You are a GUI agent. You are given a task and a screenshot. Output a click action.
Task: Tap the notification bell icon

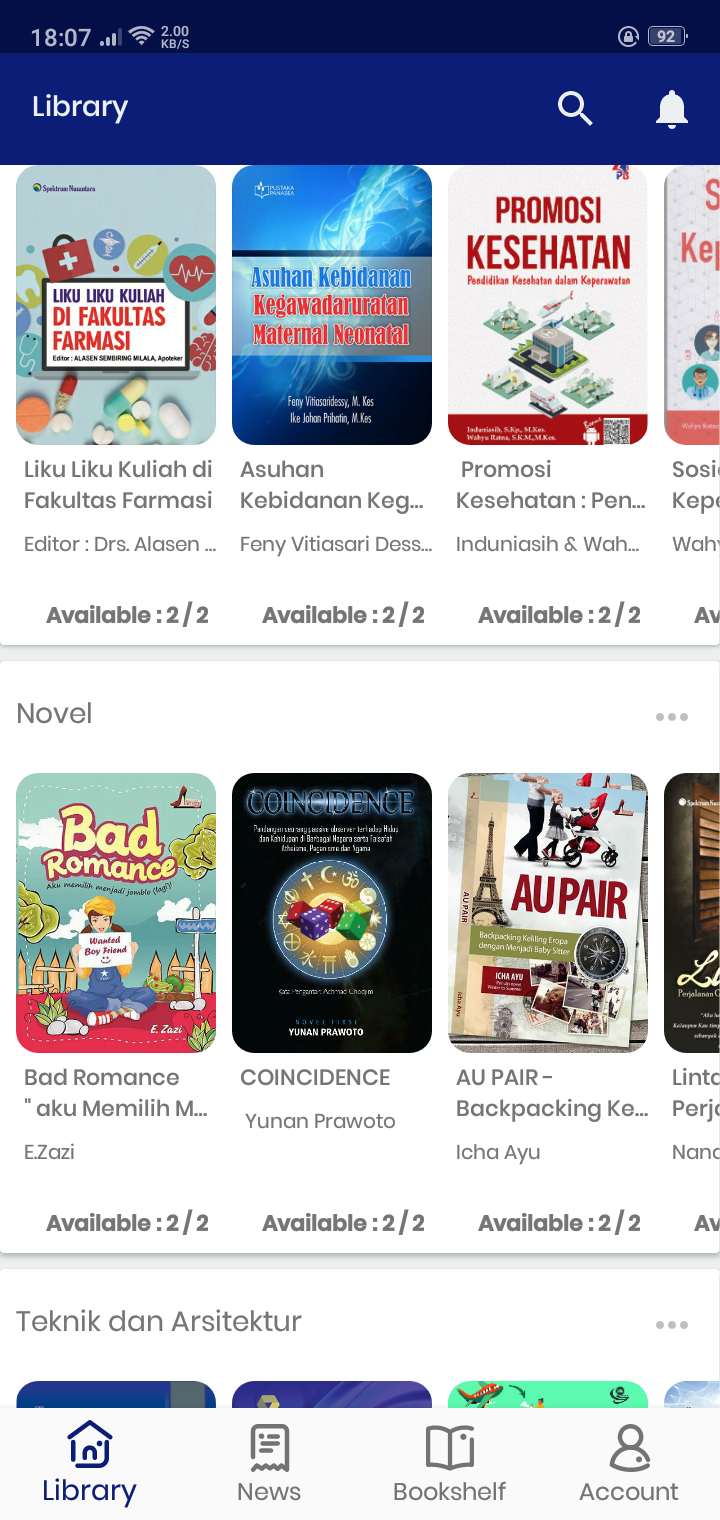point(672,109)
